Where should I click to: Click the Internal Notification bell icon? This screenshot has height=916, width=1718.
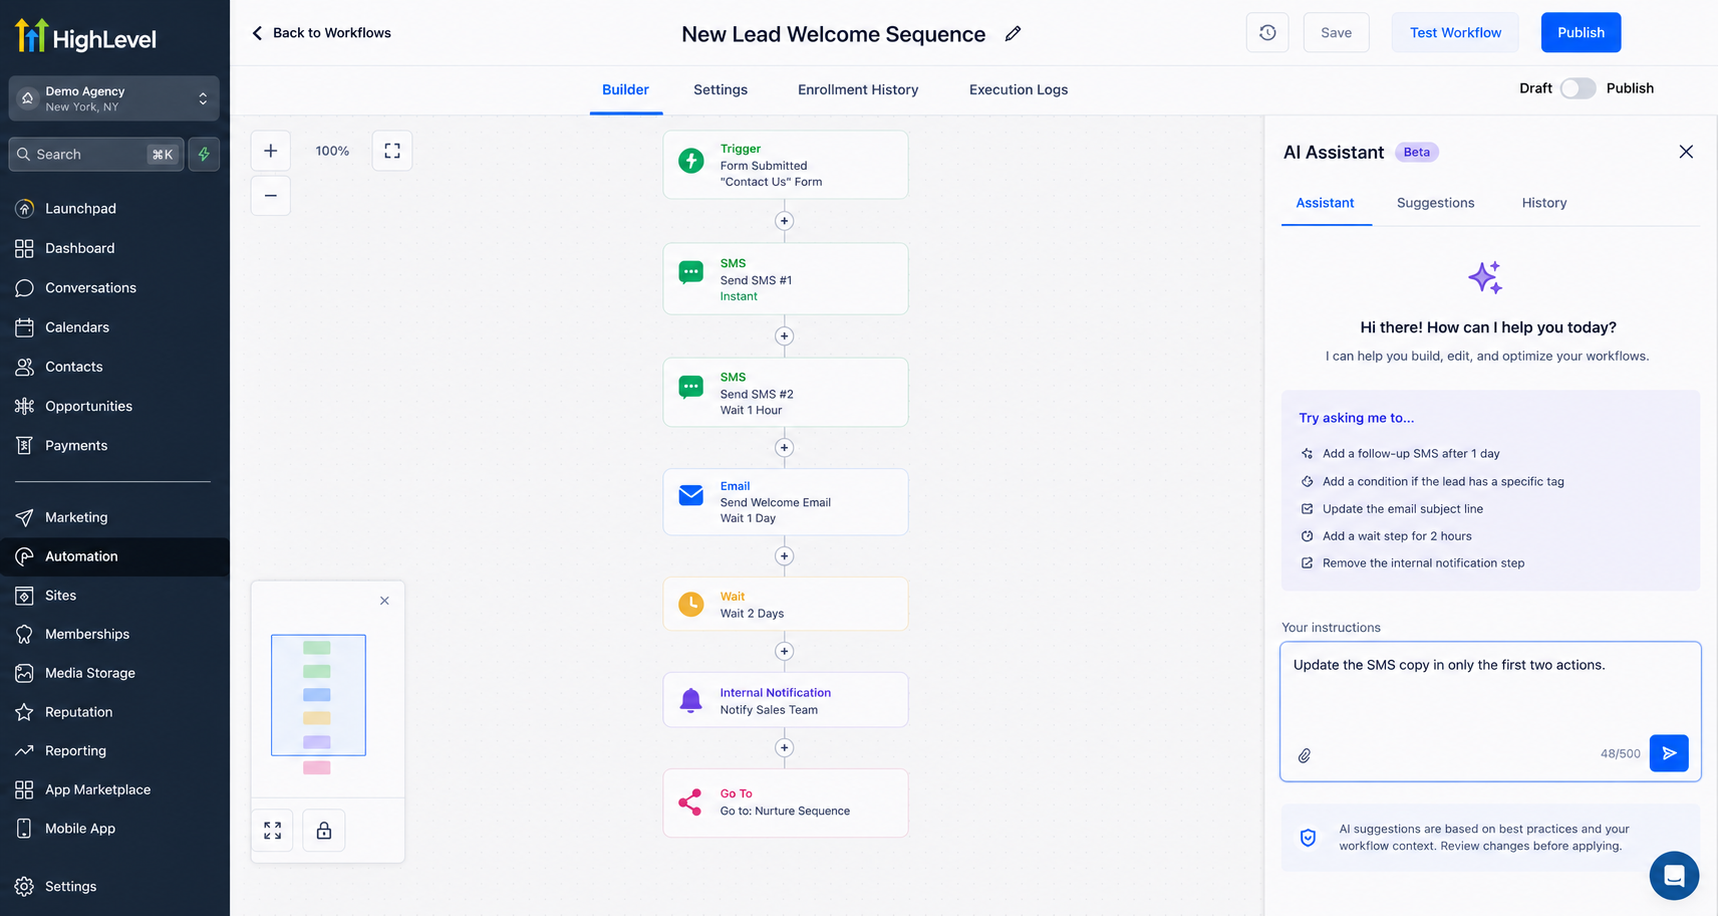[691, 700]
